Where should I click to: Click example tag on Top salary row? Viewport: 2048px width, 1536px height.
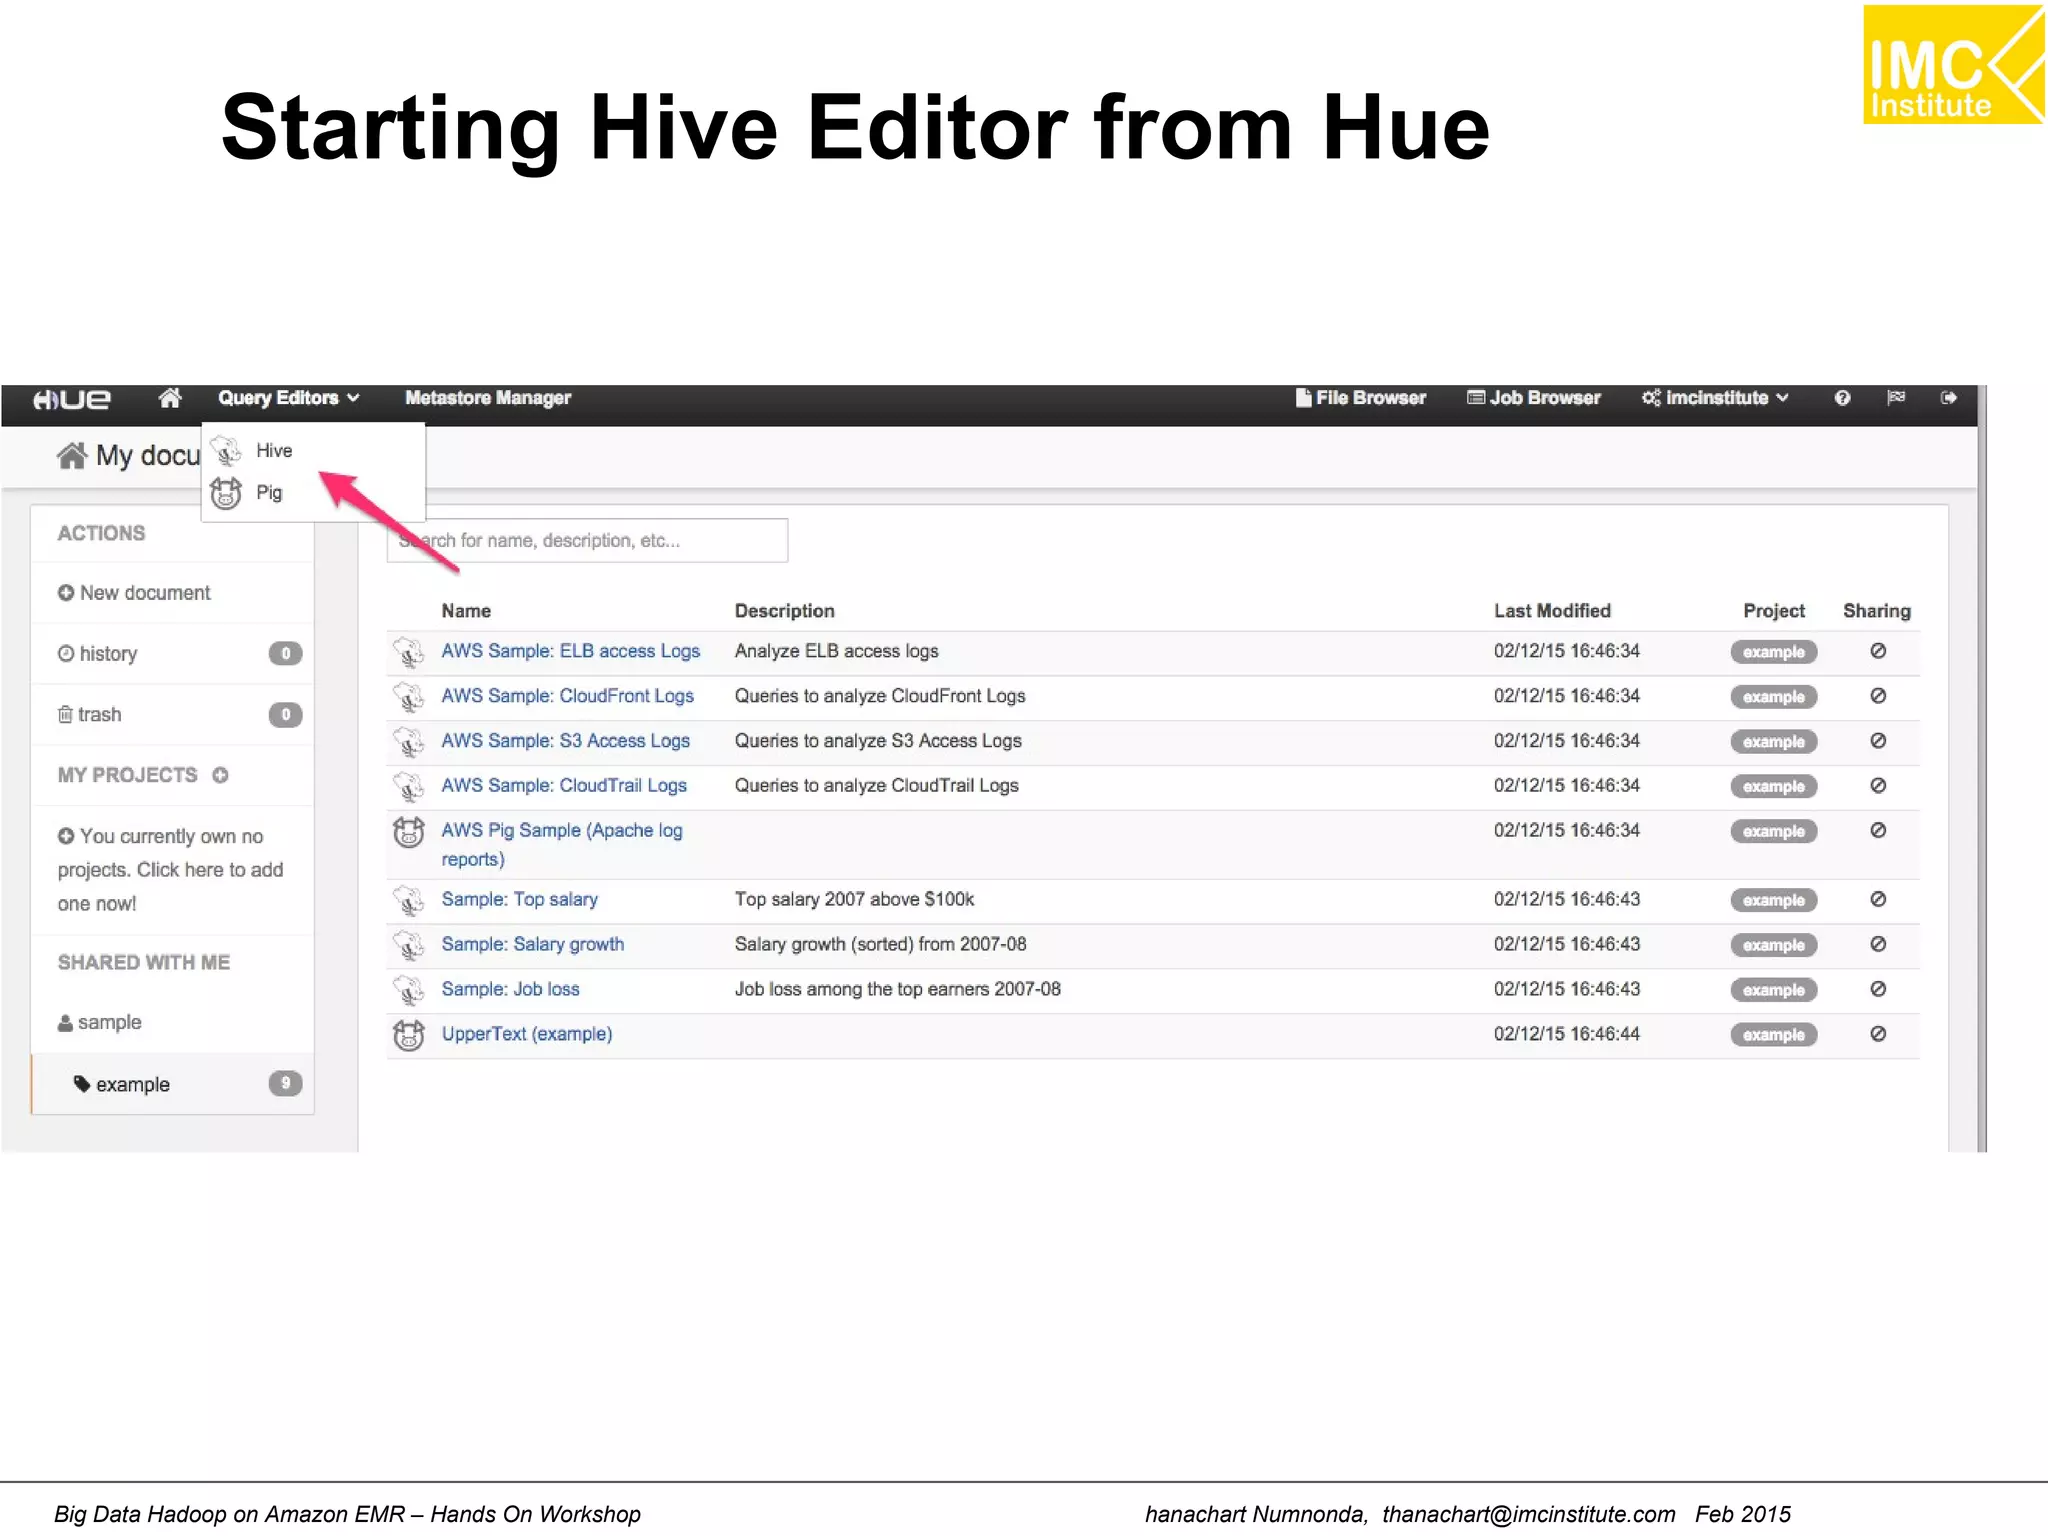point(1774,901)
